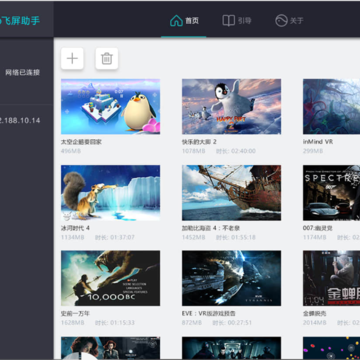Click the 872MB file size text

[x=192, y=323]
